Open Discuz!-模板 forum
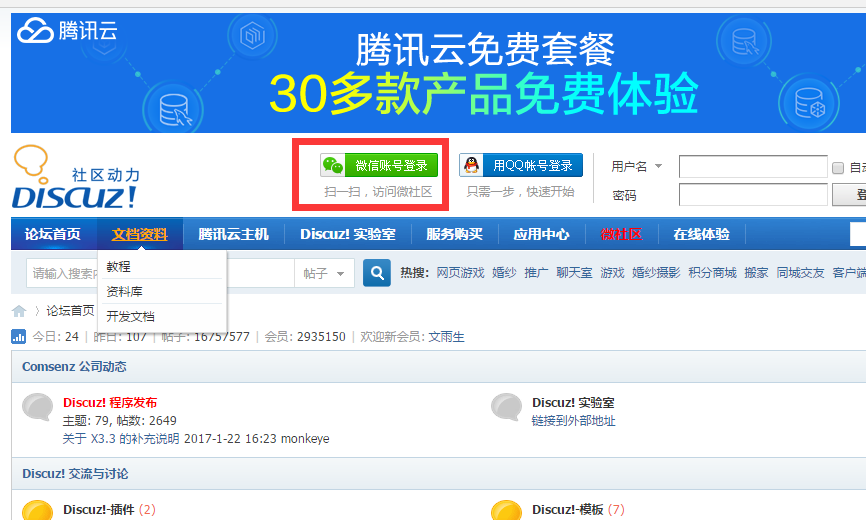 567,510
